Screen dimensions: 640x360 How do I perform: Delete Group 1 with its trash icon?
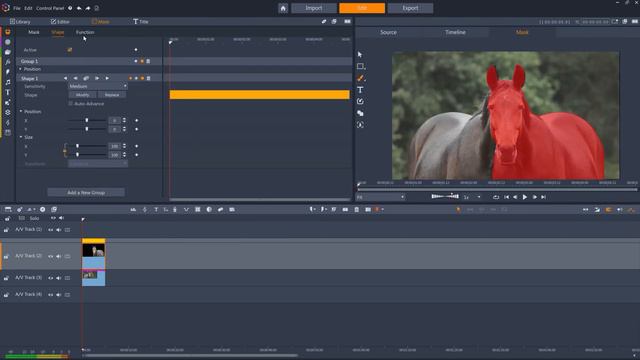[x=148, y=61]
